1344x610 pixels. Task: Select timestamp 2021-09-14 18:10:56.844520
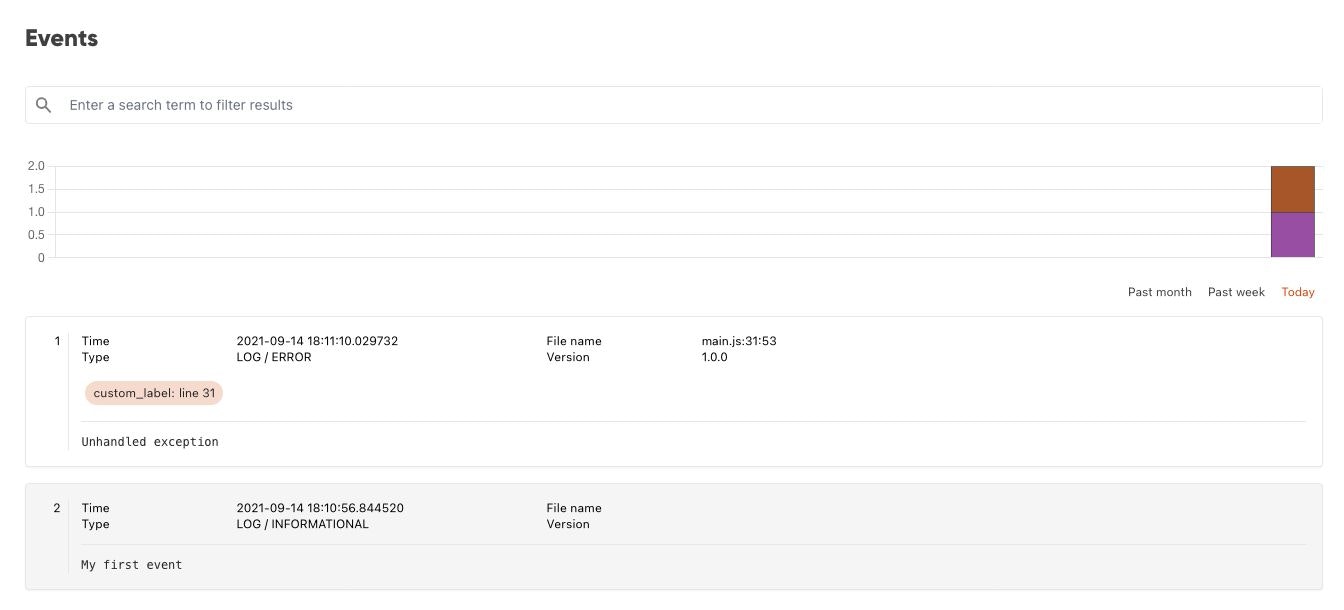tap(320, 508)
